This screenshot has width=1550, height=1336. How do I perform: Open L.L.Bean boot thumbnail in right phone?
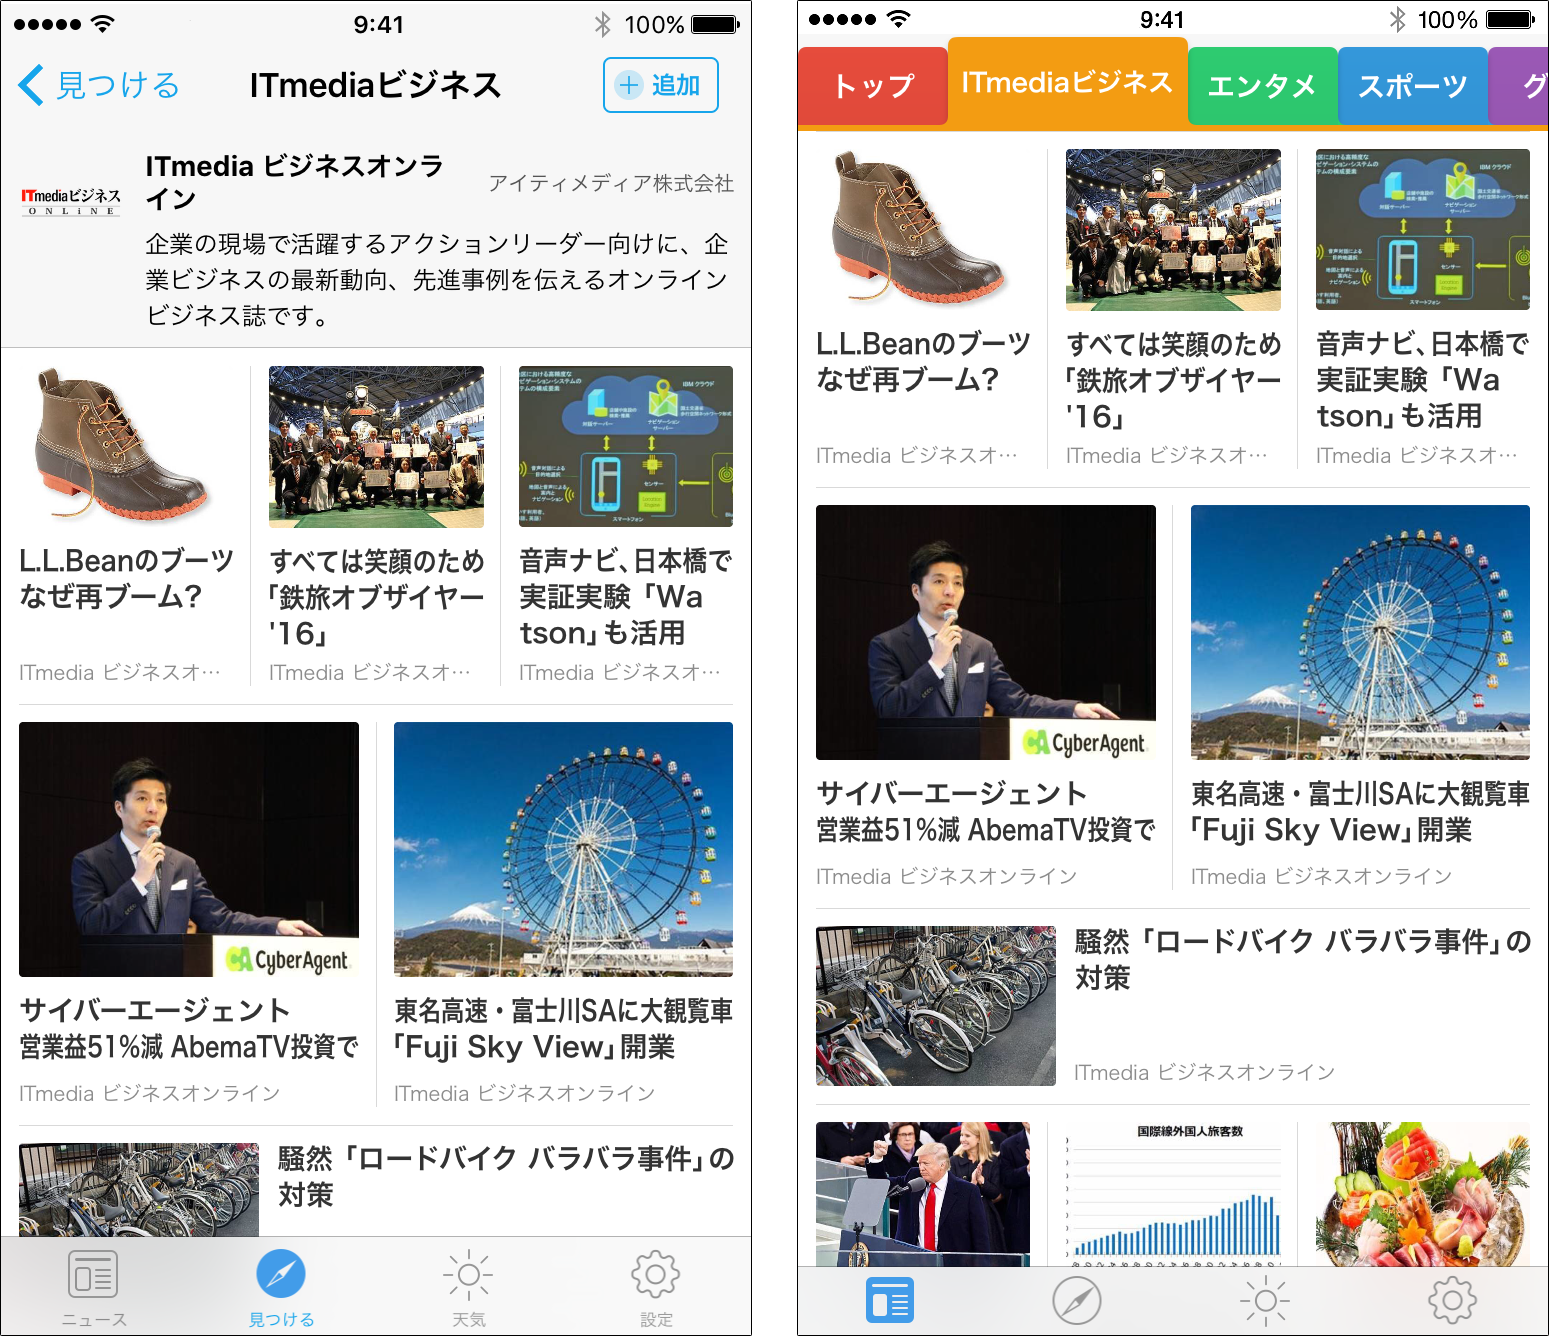(x=923, y=229)
